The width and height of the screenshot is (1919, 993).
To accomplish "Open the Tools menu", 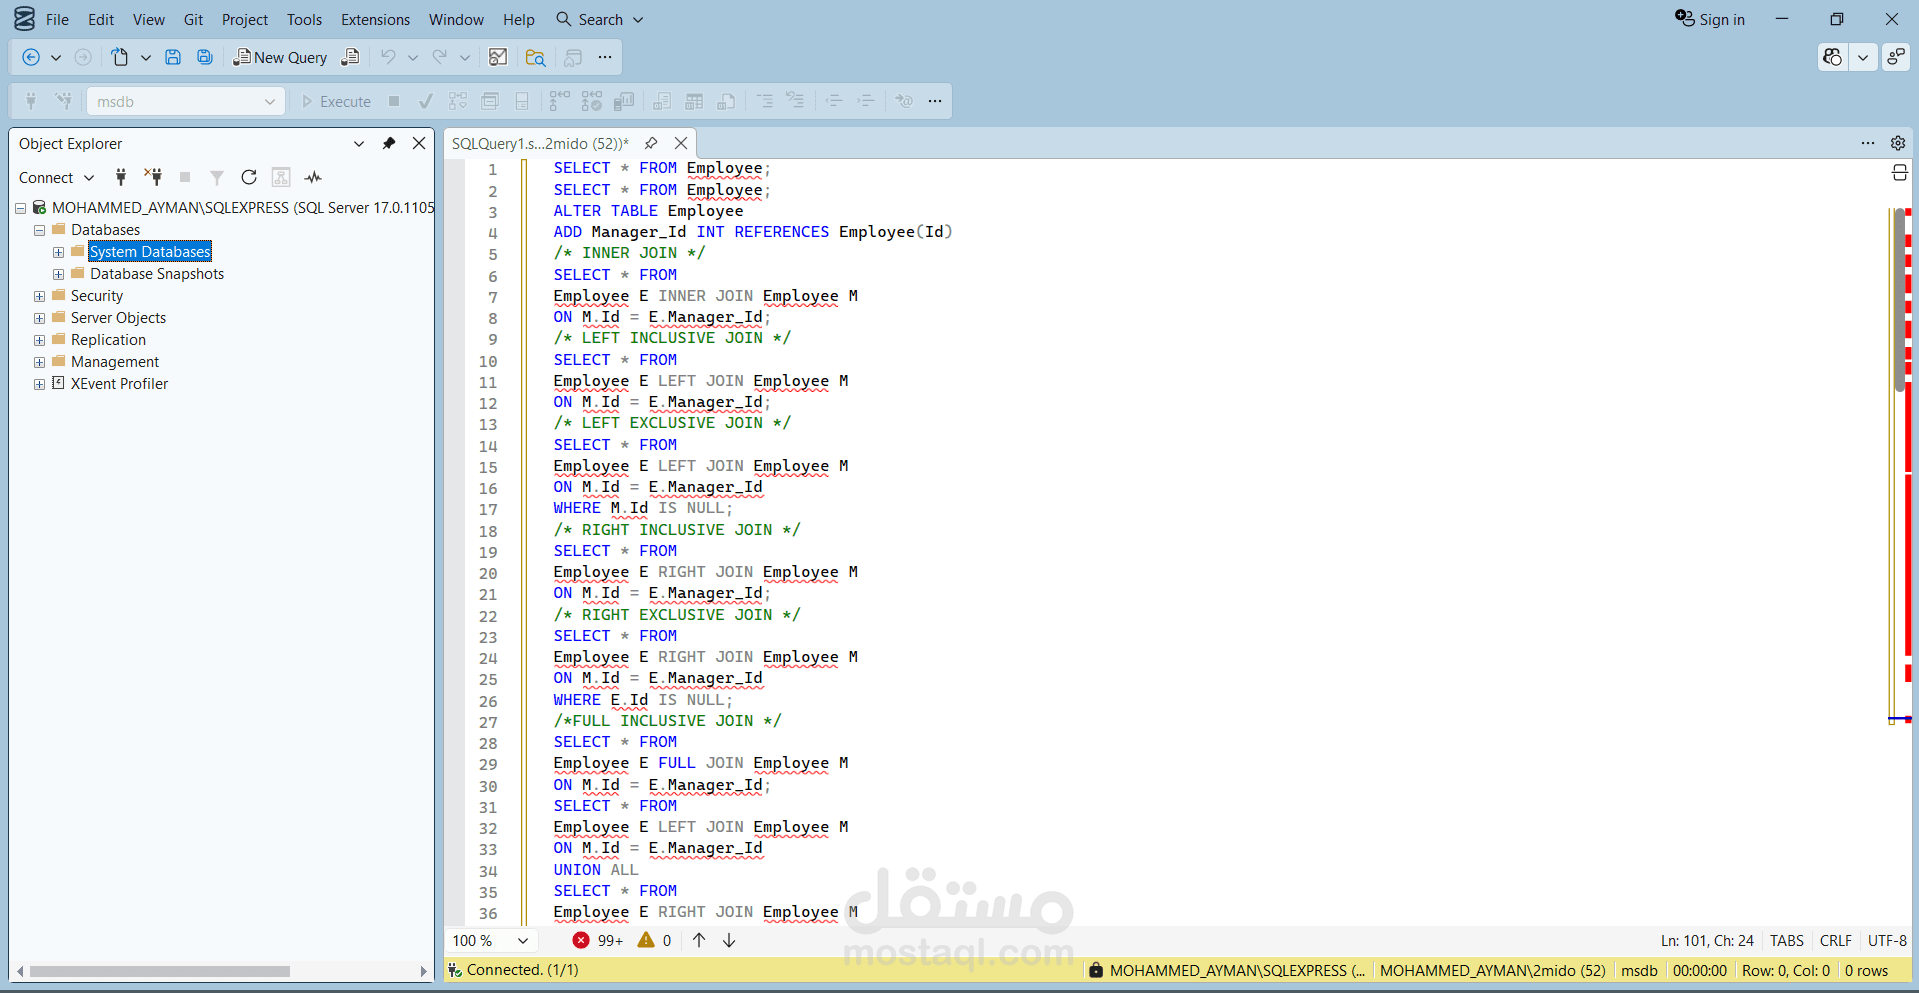I will (304, 19).
